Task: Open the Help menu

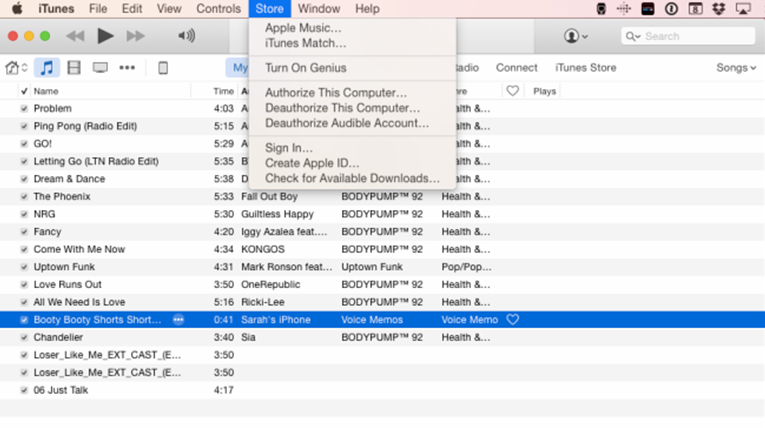Action: [367, 9]
